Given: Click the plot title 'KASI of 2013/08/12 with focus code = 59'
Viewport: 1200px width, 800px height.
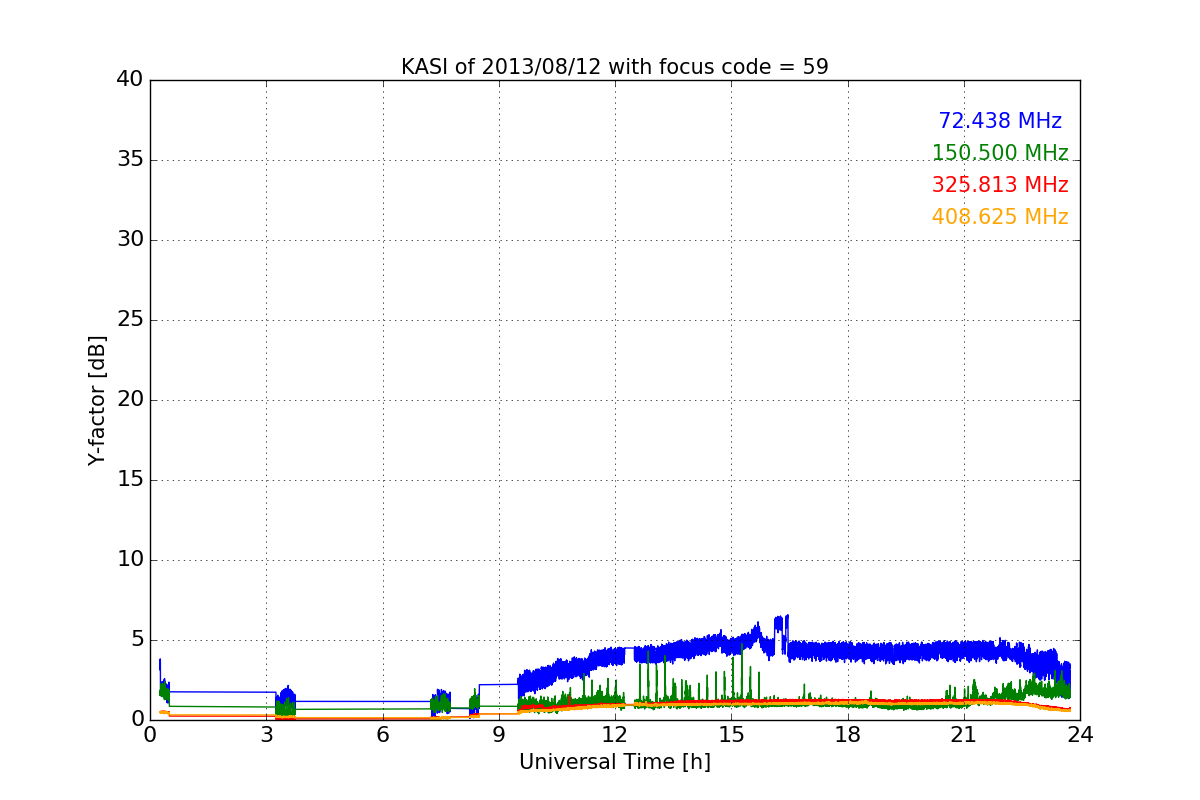Looking at the screenshot, I should (615, 67).
